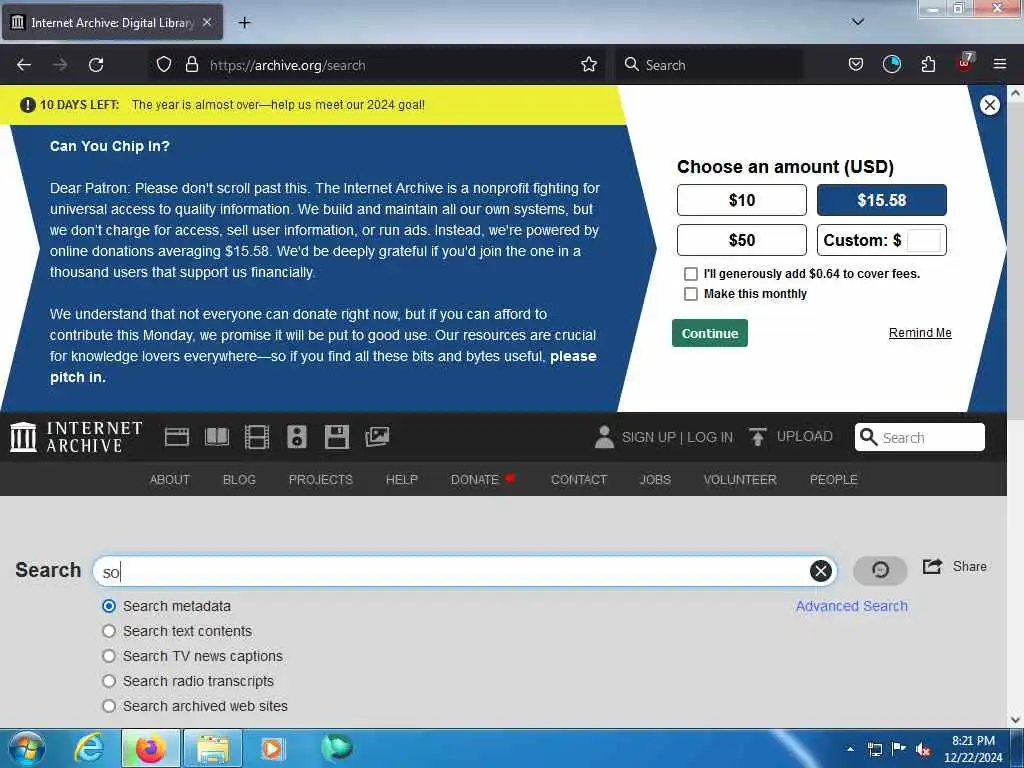This screenshot has height=768, width=1024.
Task: Open the Web (Wayback) icon
Action: [x=176, y=437]
